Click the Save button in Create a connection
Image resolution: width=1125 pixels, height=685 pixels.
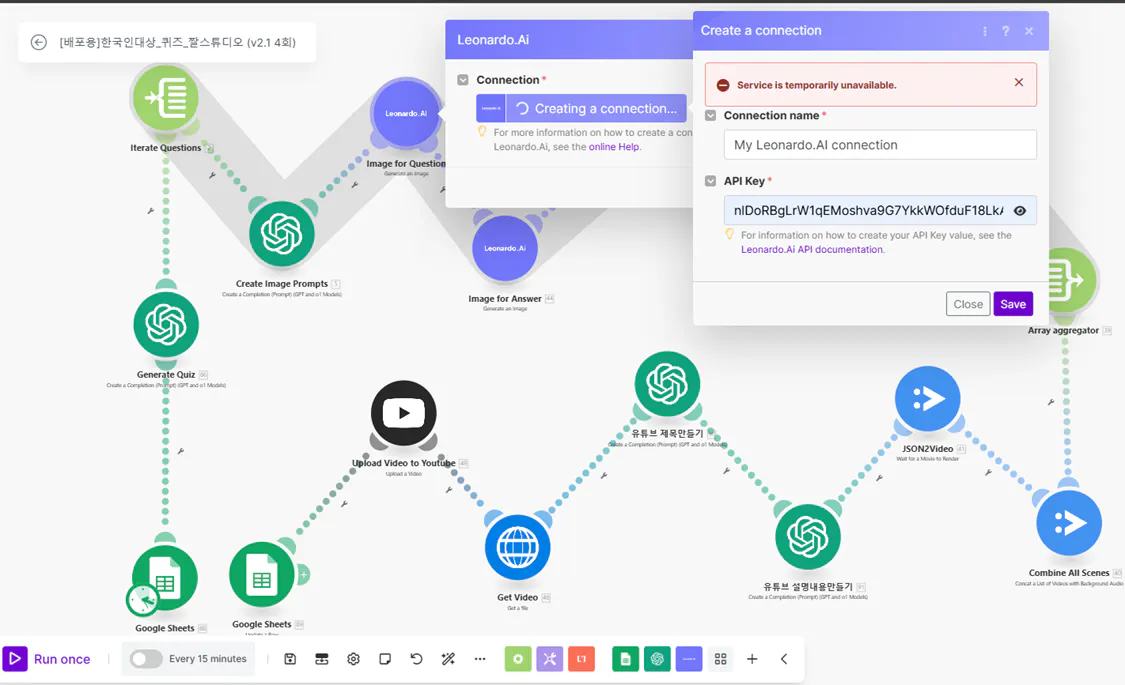click(x=1013, y=304)
